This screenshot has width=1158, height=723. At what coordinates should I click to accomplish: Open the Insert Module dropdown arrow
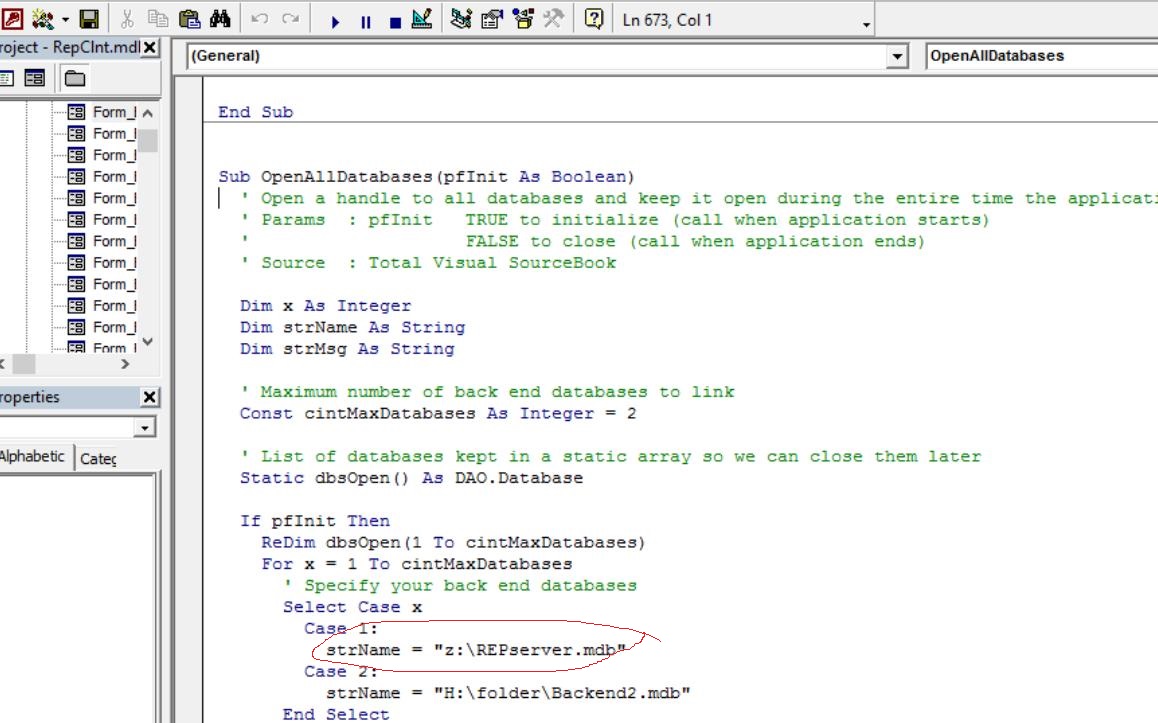pyautogui.click(x=65, y=20)
